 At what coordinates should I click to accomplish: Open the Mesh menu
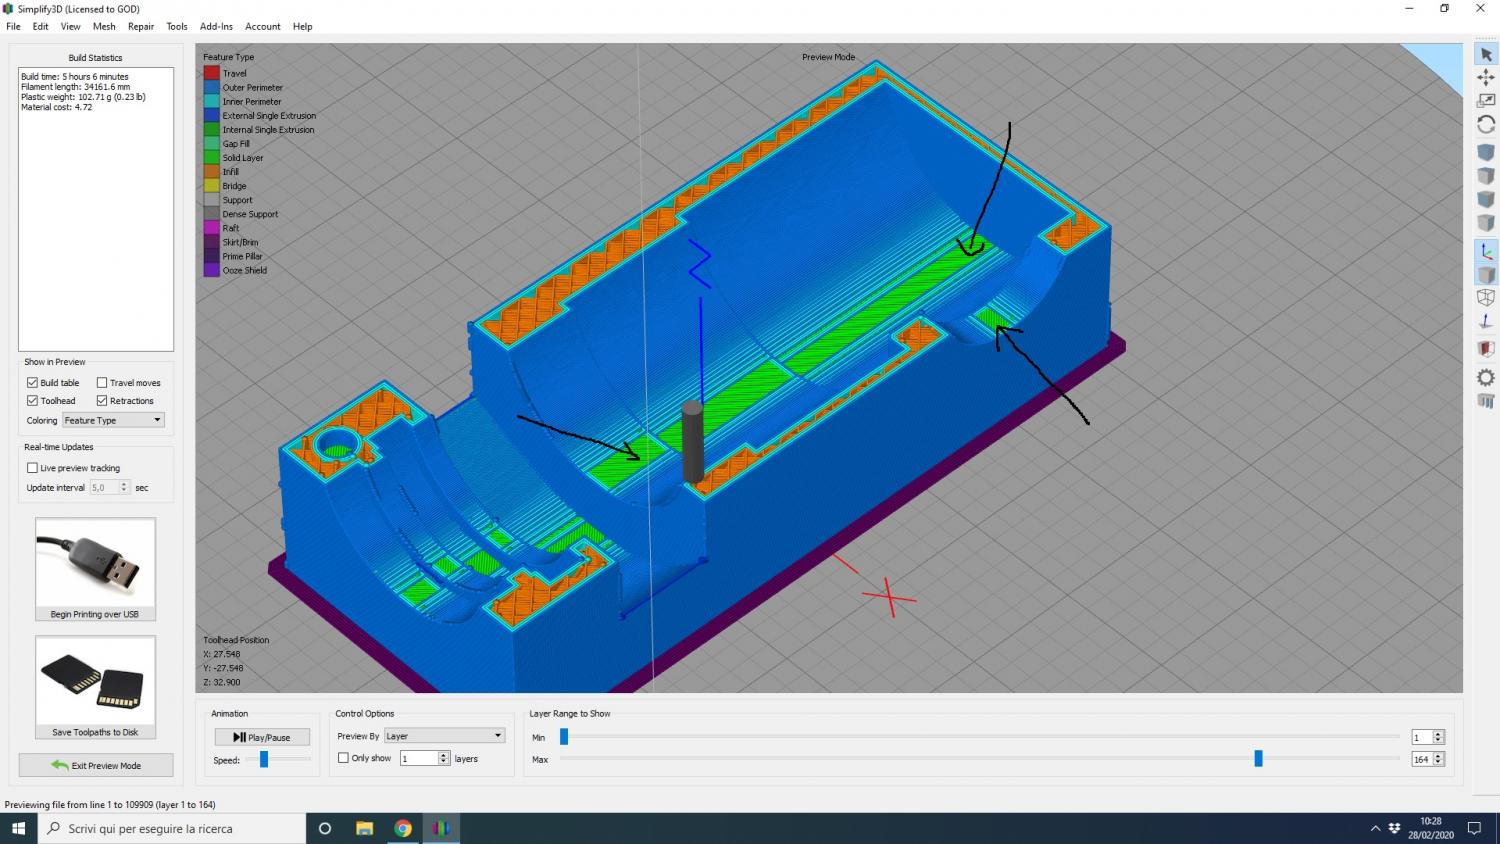[x=104, y=26]
